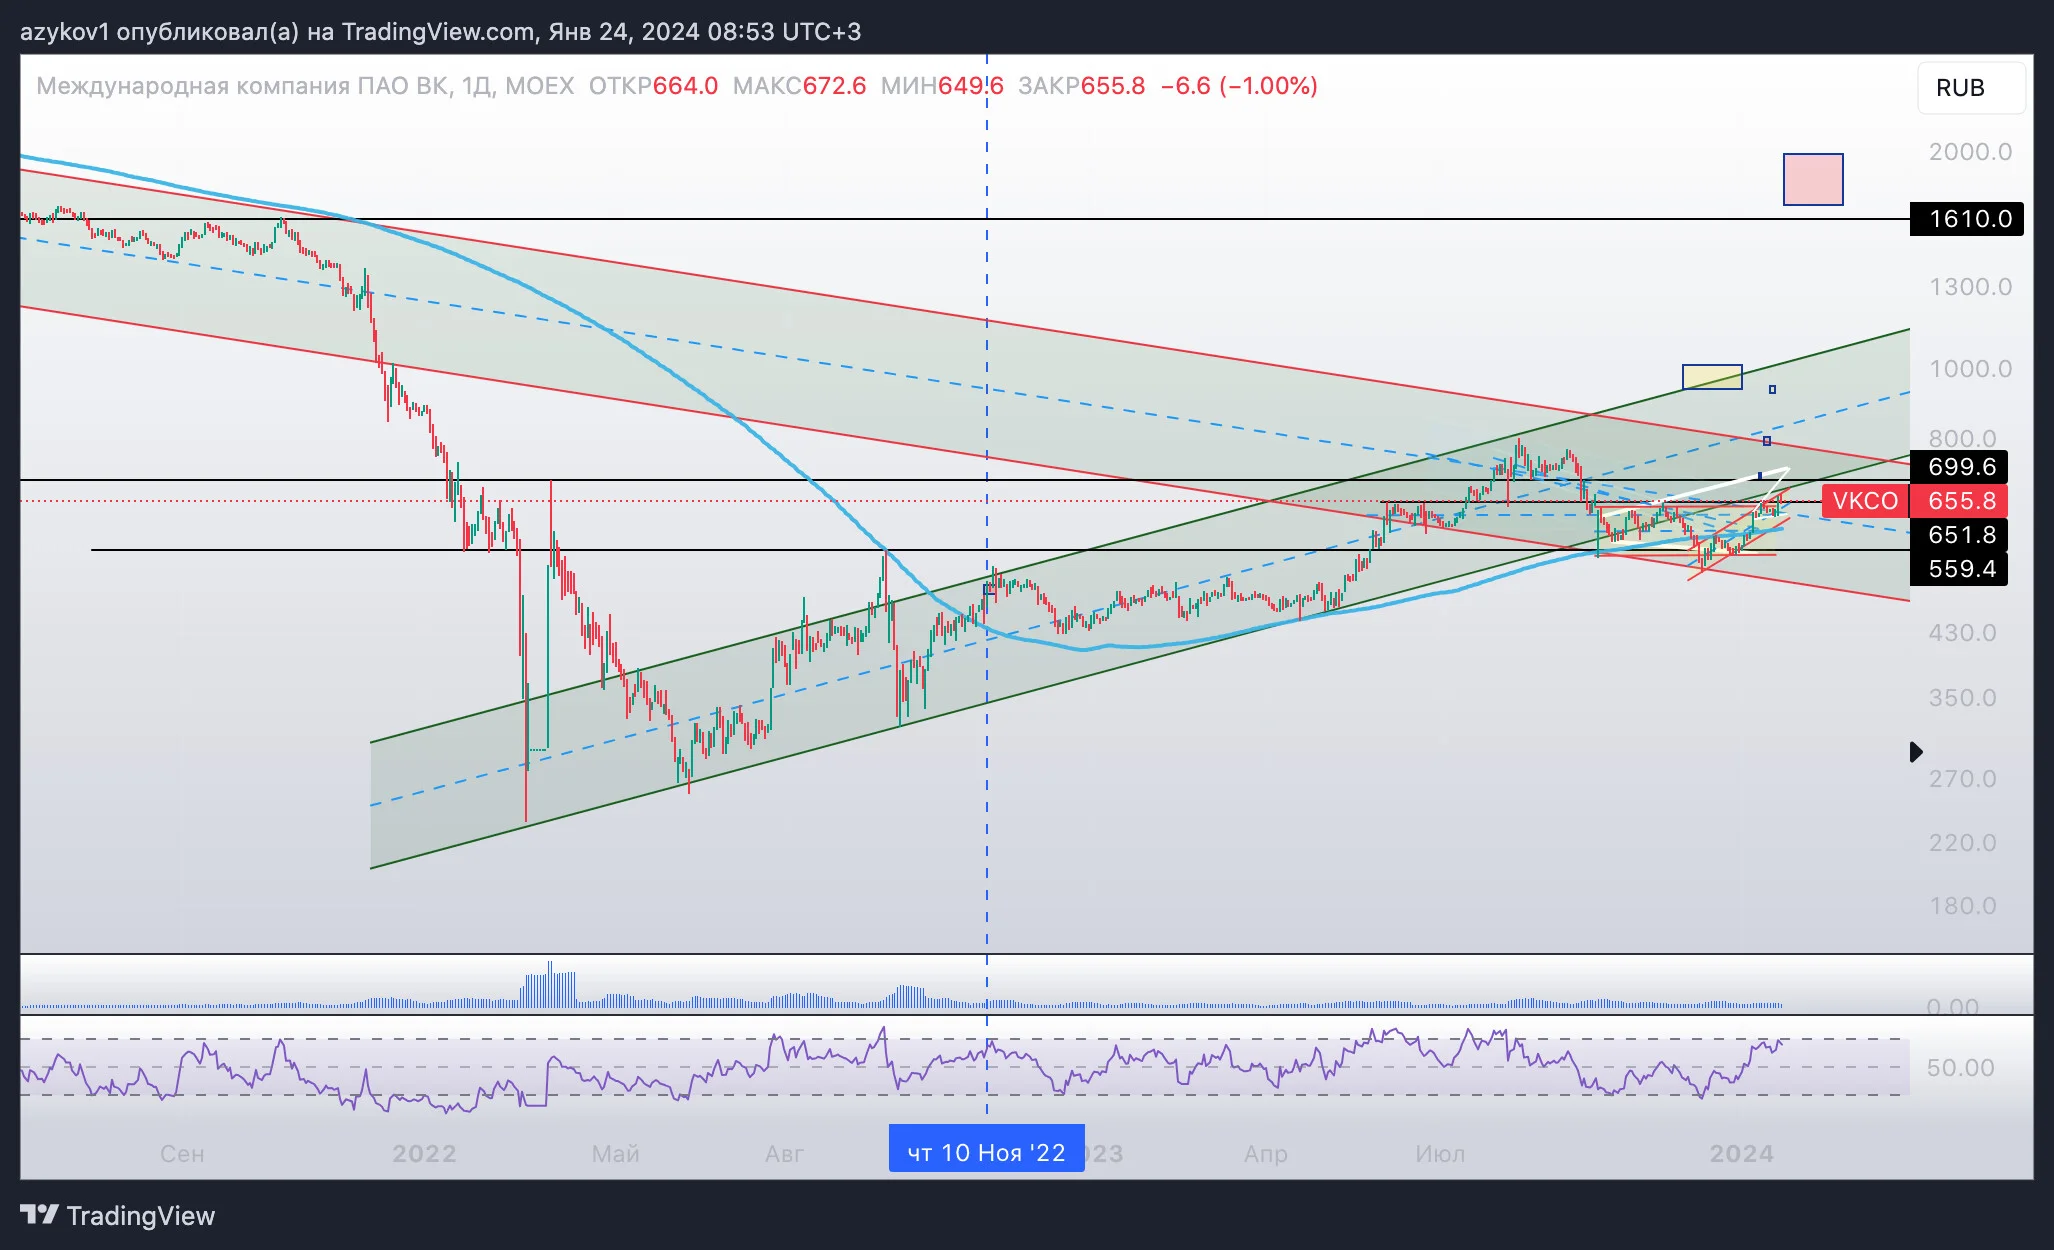
Task: Click the TradingView logo
Action: click(x=118, y=1215)
